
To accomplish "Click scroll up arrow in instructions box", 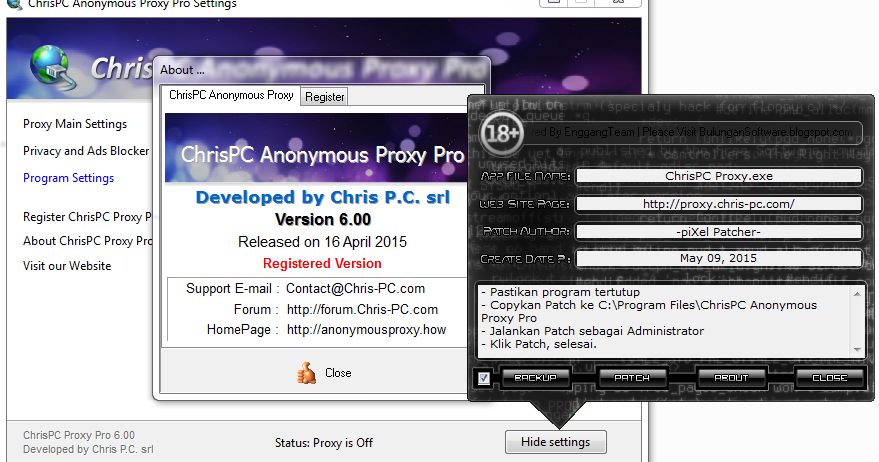I will coord(857,293).
